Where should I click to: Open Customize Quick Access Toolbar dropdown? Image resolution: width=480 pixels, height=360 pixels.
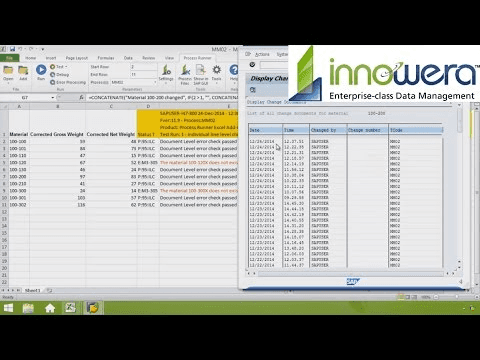tap(43, 49)
